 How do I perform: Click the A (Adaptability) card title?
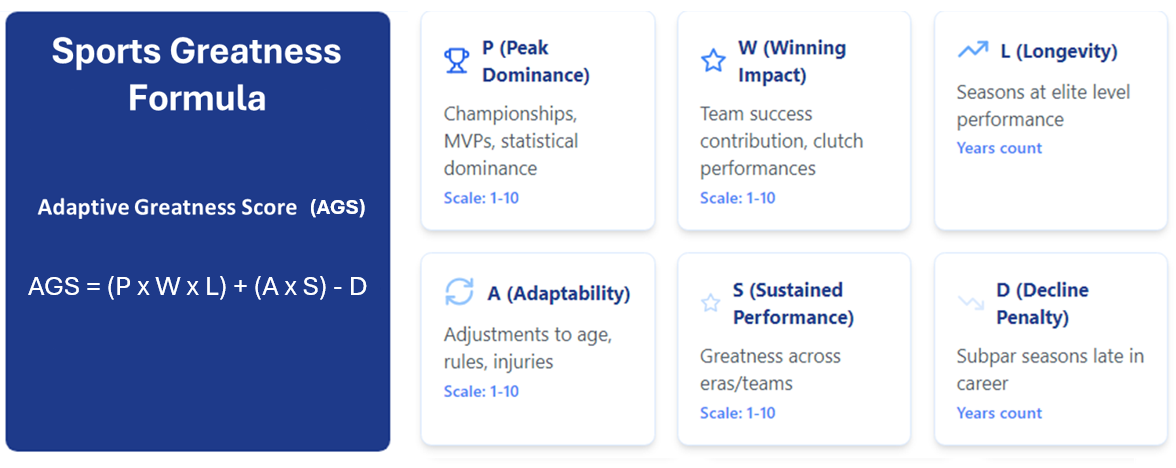[559, 293]
